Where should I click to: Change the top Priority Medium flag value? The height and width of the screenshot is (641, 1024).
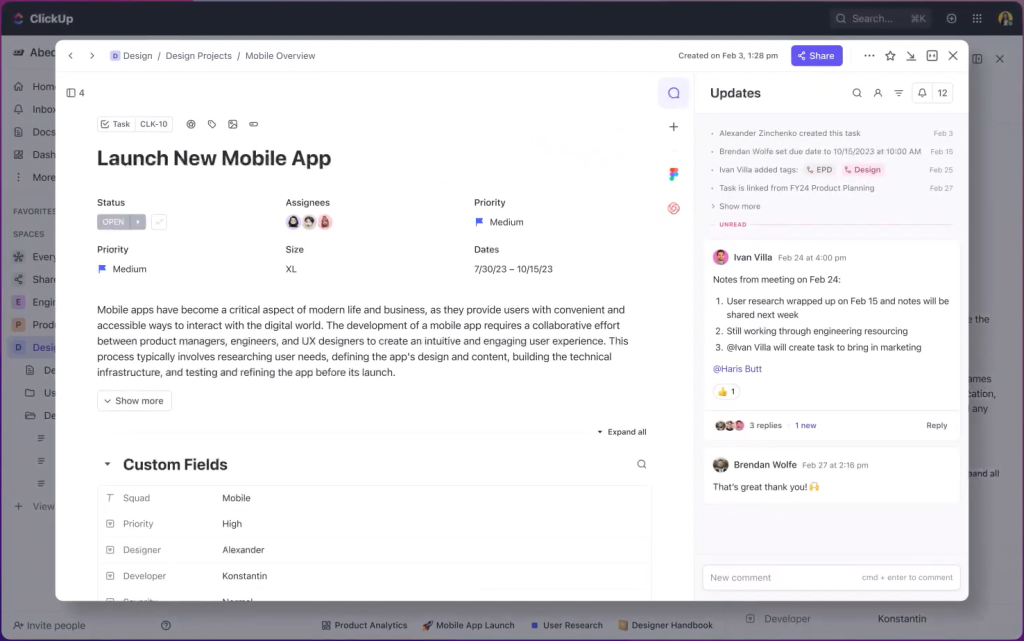499,222
